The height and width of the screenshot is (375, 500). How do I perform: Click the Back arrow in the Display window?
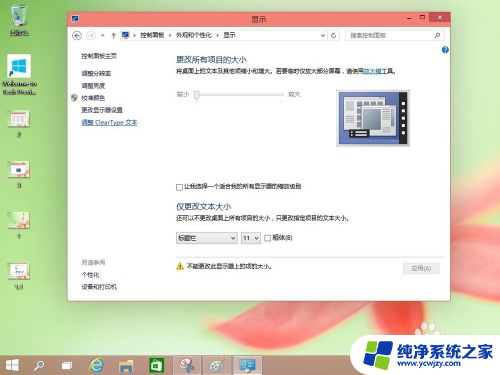coord(77,35)
